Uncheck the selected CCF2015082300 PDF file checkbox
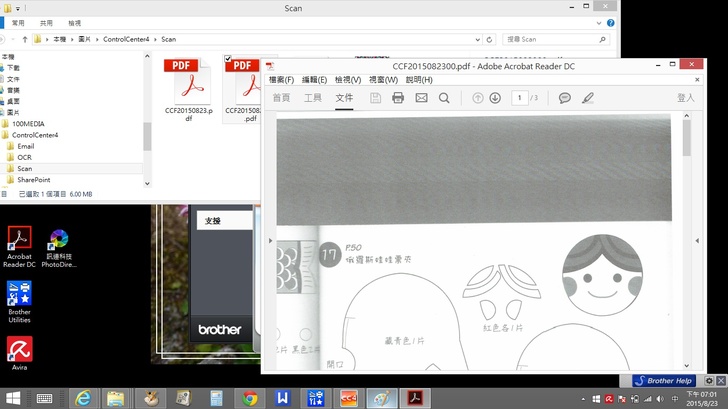 tap(229, 59)
